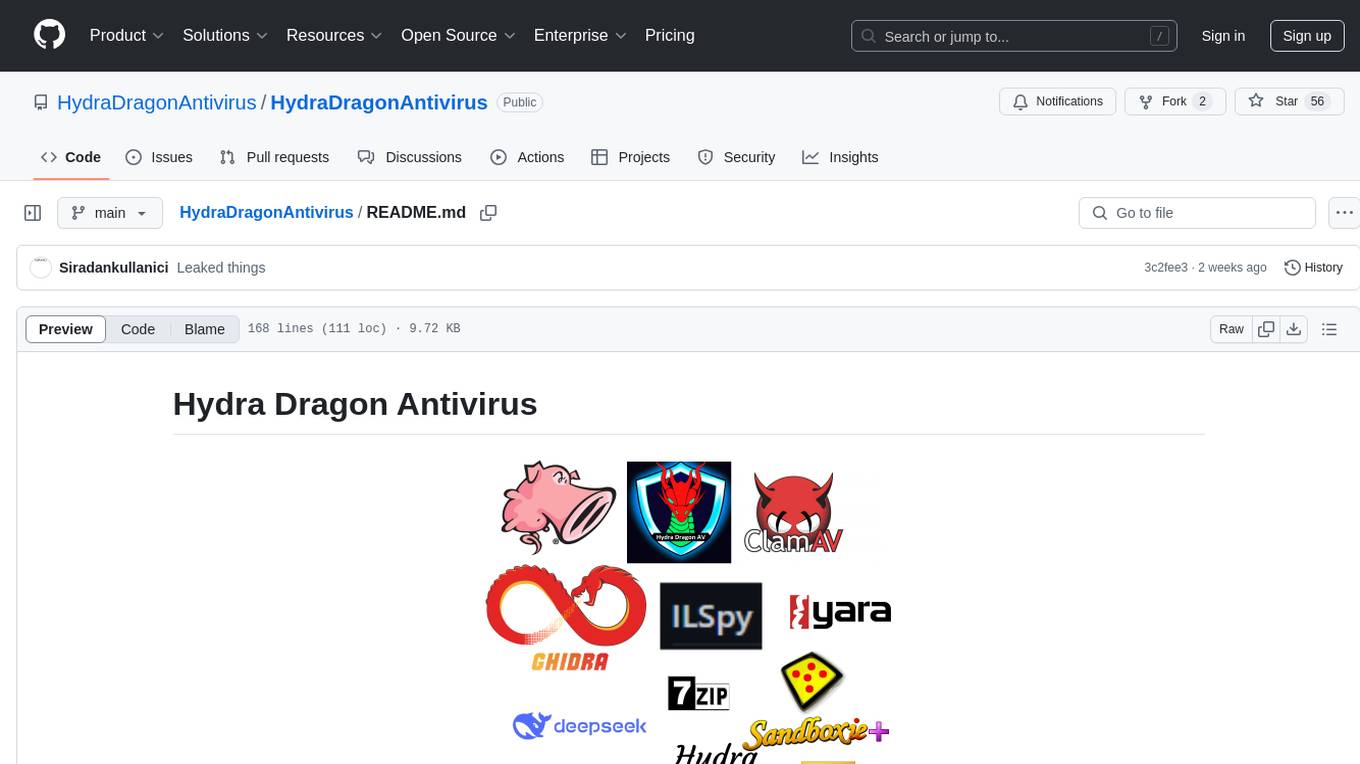Expand the Product menu

(127, 35)
